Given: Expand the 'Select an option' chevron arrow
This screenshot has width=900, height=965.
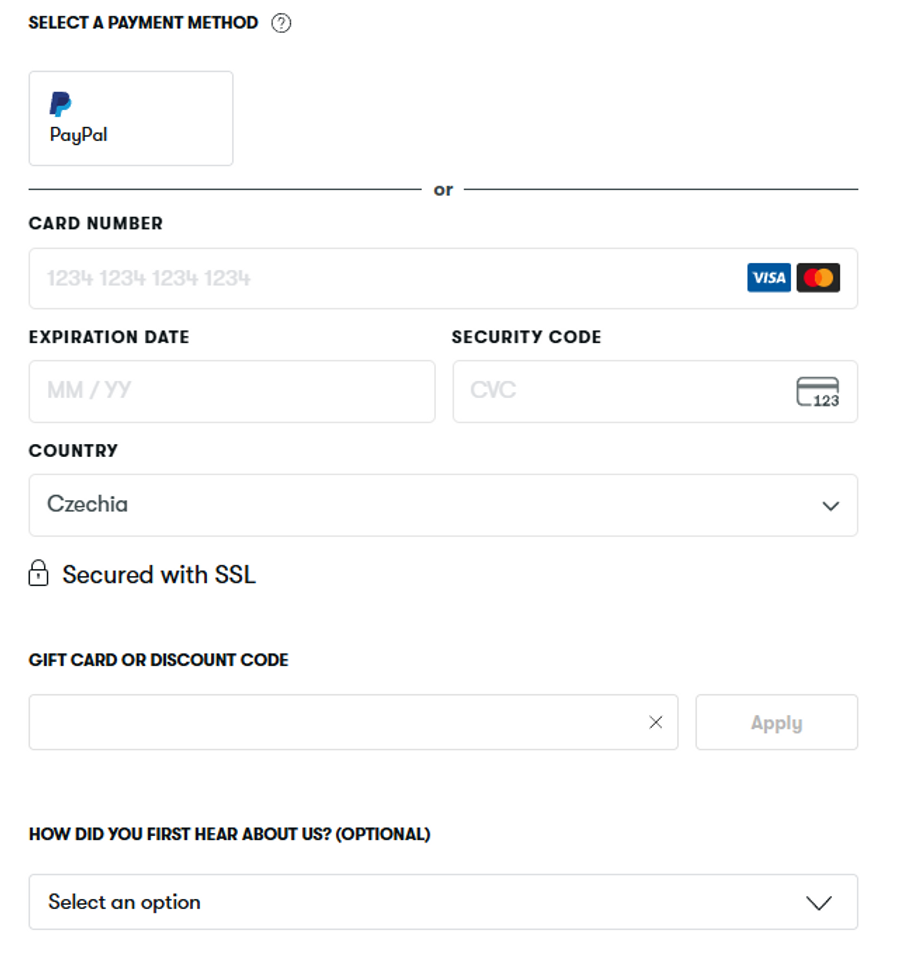Looking at the screenshot, I should [819, 903].
